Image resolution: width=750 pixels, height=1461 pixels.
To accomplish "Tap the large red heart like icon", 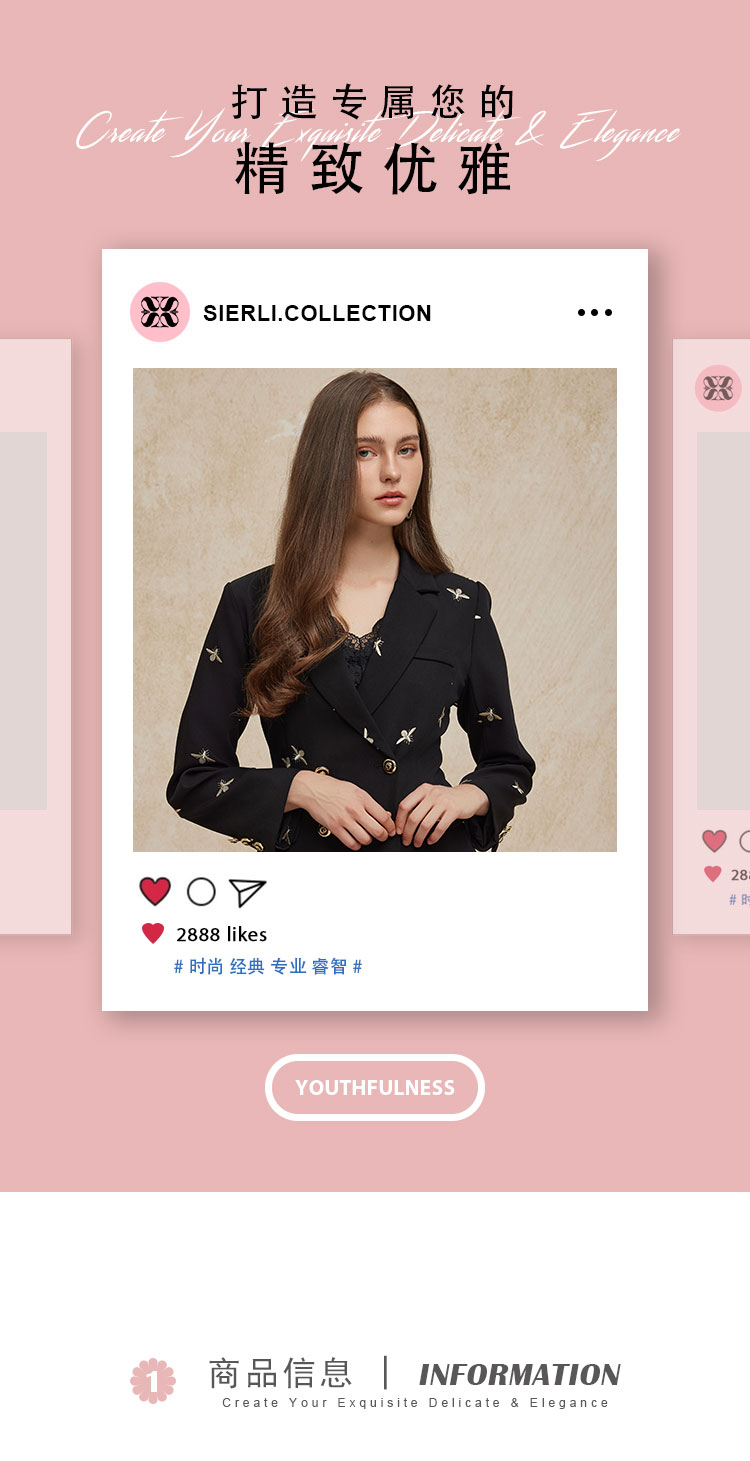I will point(155,891).
